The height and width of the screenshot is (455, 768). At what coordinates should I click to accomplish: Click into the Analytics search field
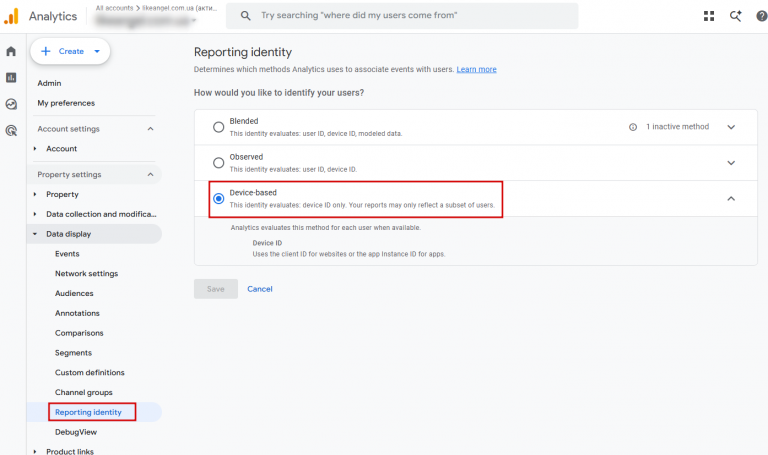tap(402, 16)
